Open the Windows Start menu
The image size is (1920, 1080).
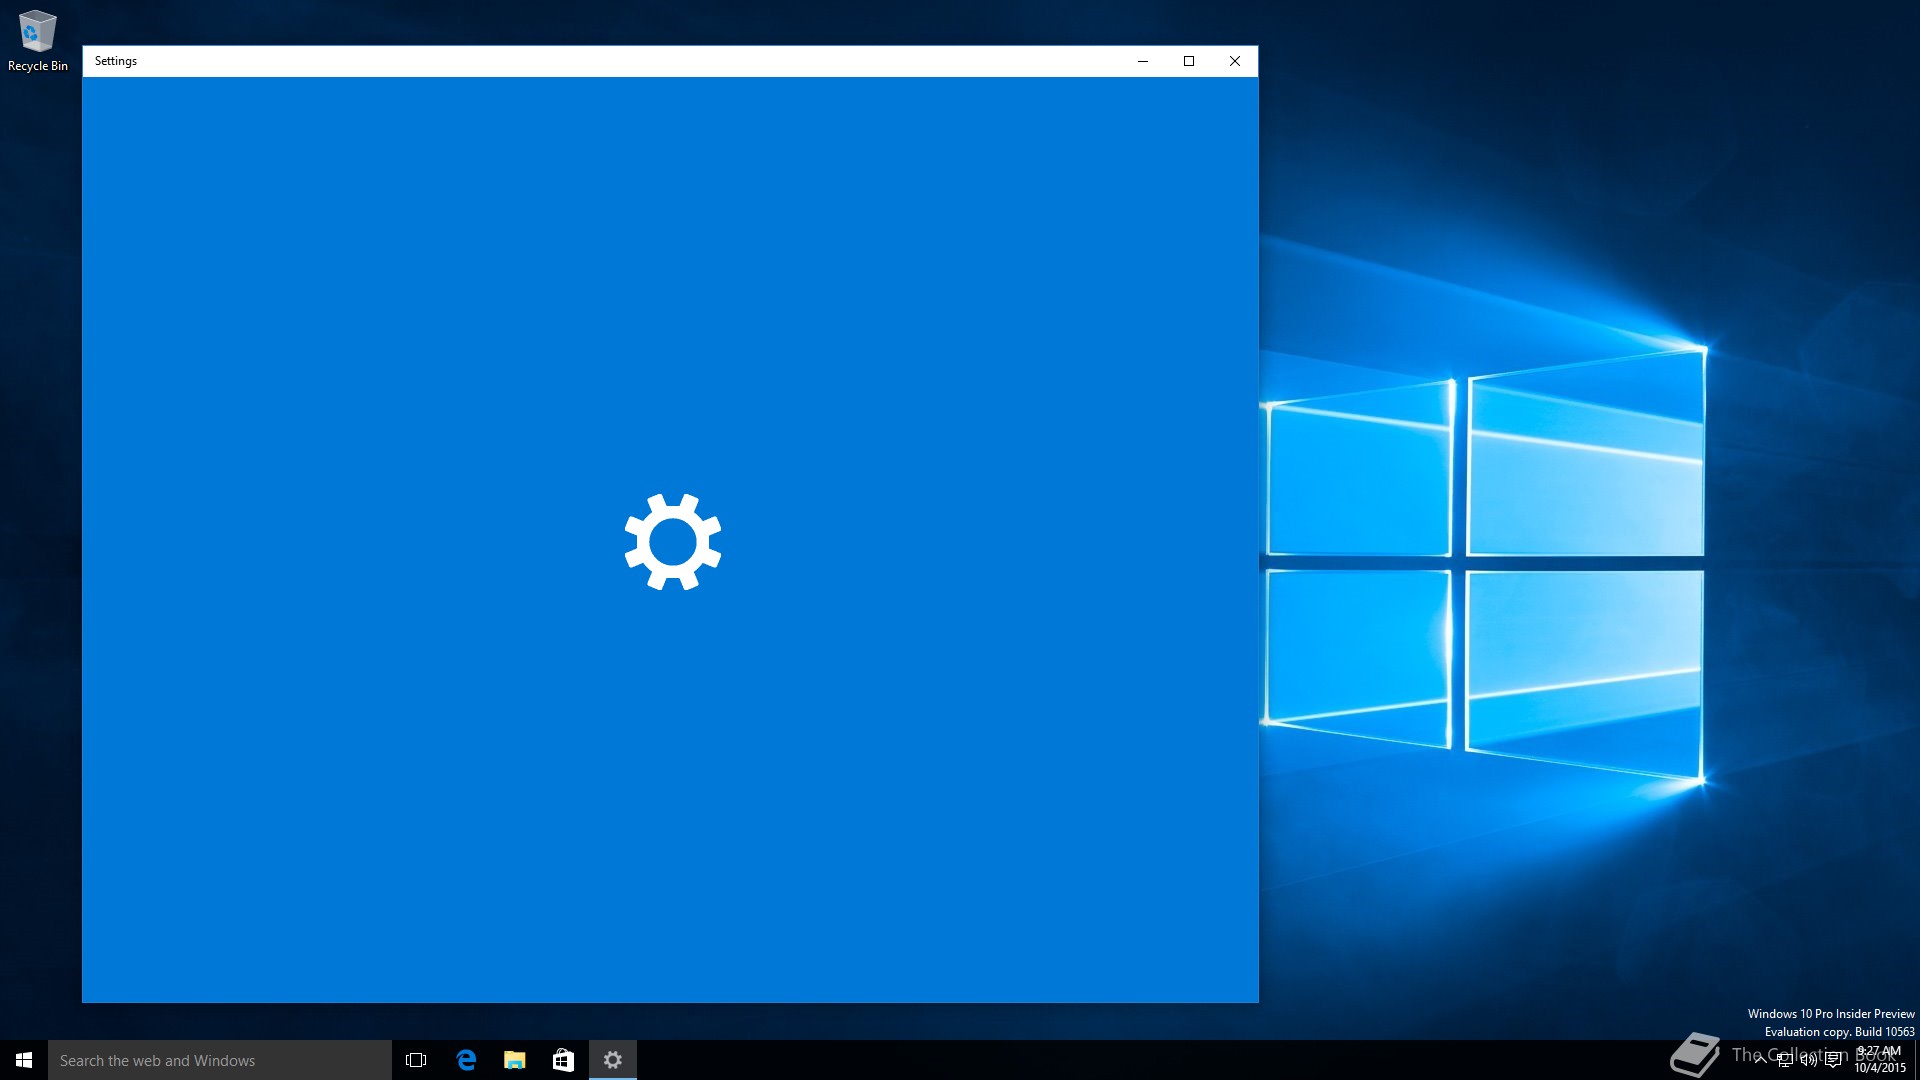pyautogui.click(x=24, y=1060)
